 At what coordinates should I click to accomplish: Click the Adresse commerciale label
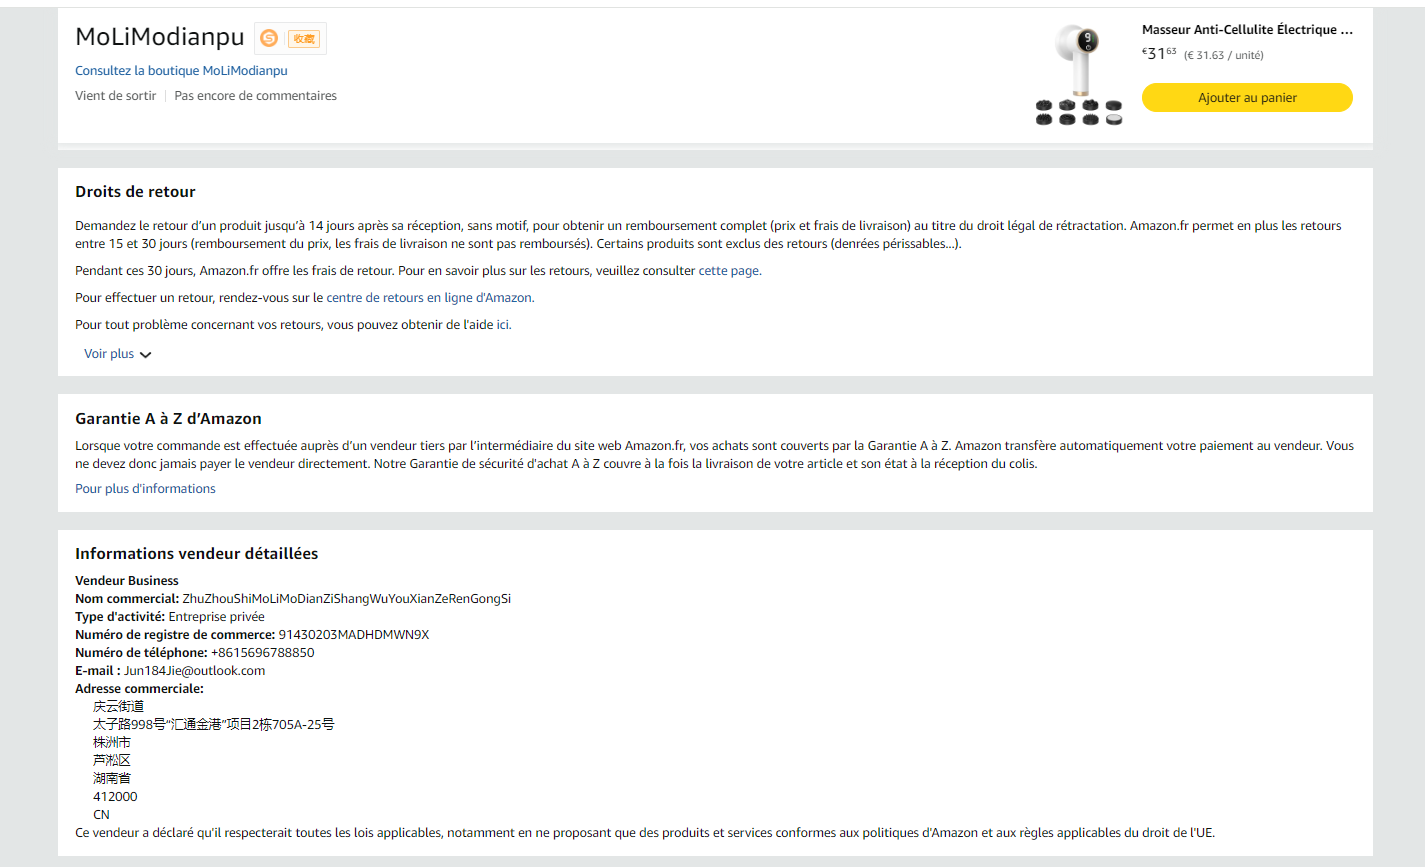click(x=139, y=689)
